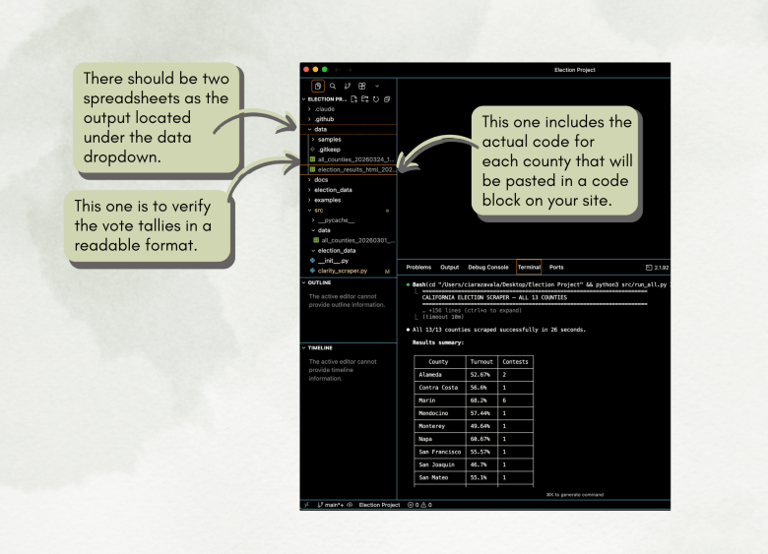768x554 pixels.
Task: Click the Contra Costa table cell
Action: click(x=440, y=387)
